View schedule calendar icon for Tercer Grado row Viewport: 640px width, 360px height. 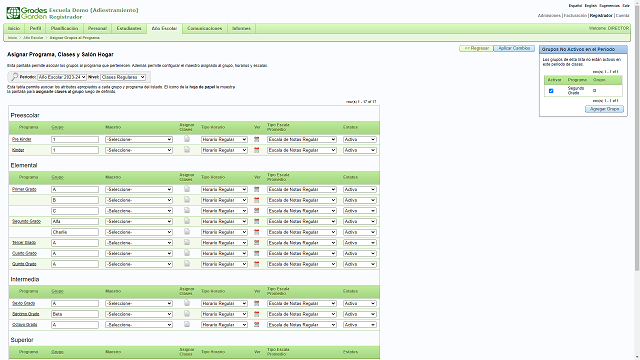click(x=257, y=242)
